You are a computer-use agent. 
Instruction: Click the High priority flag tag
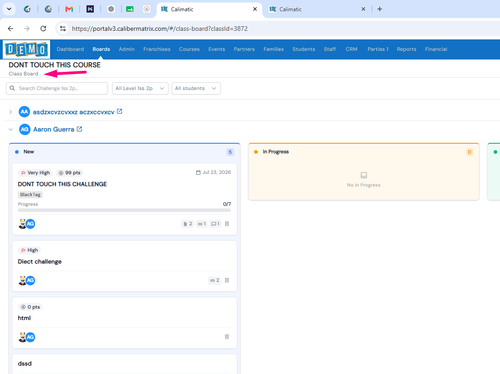coord(29,250)
